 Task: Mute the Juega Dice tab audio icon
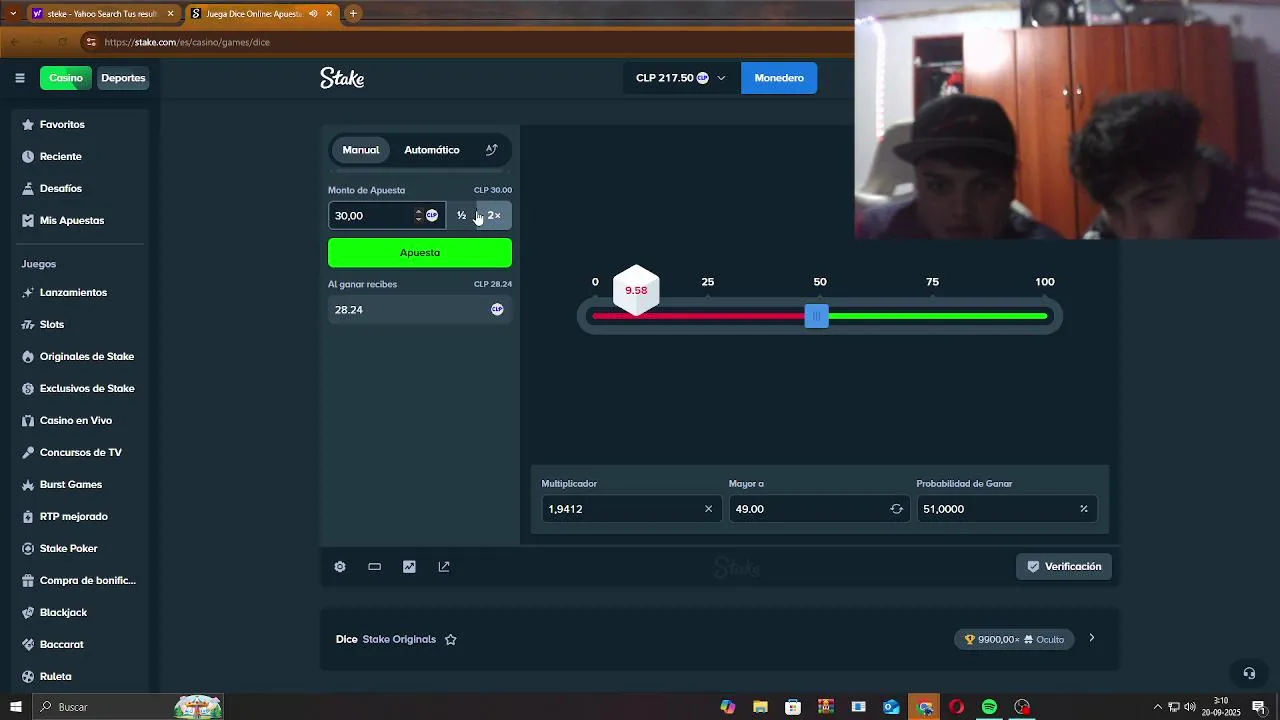pos(313,14)
